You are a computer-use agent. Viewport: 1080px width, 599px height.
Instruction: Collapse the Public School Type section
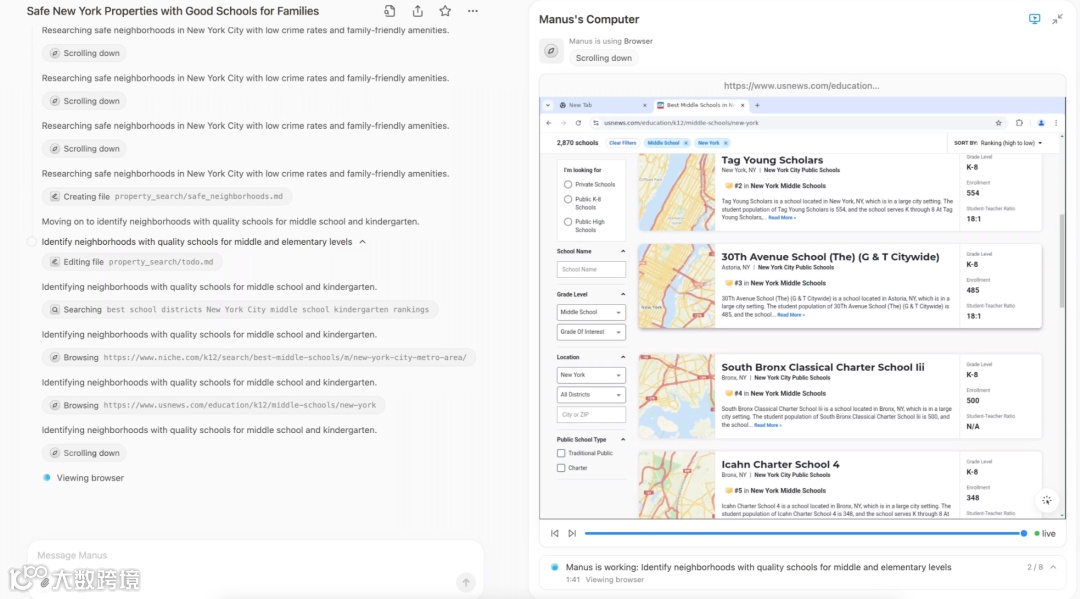623,439
